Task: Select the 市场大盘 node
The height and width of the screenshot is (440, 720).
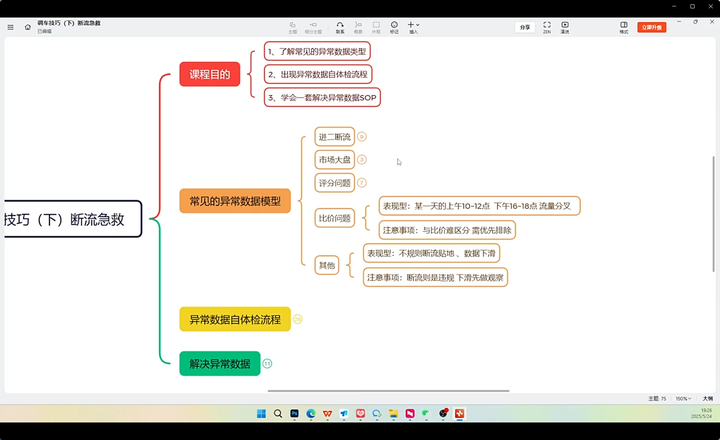Action: pyautogui.click(x=335, y=160)
